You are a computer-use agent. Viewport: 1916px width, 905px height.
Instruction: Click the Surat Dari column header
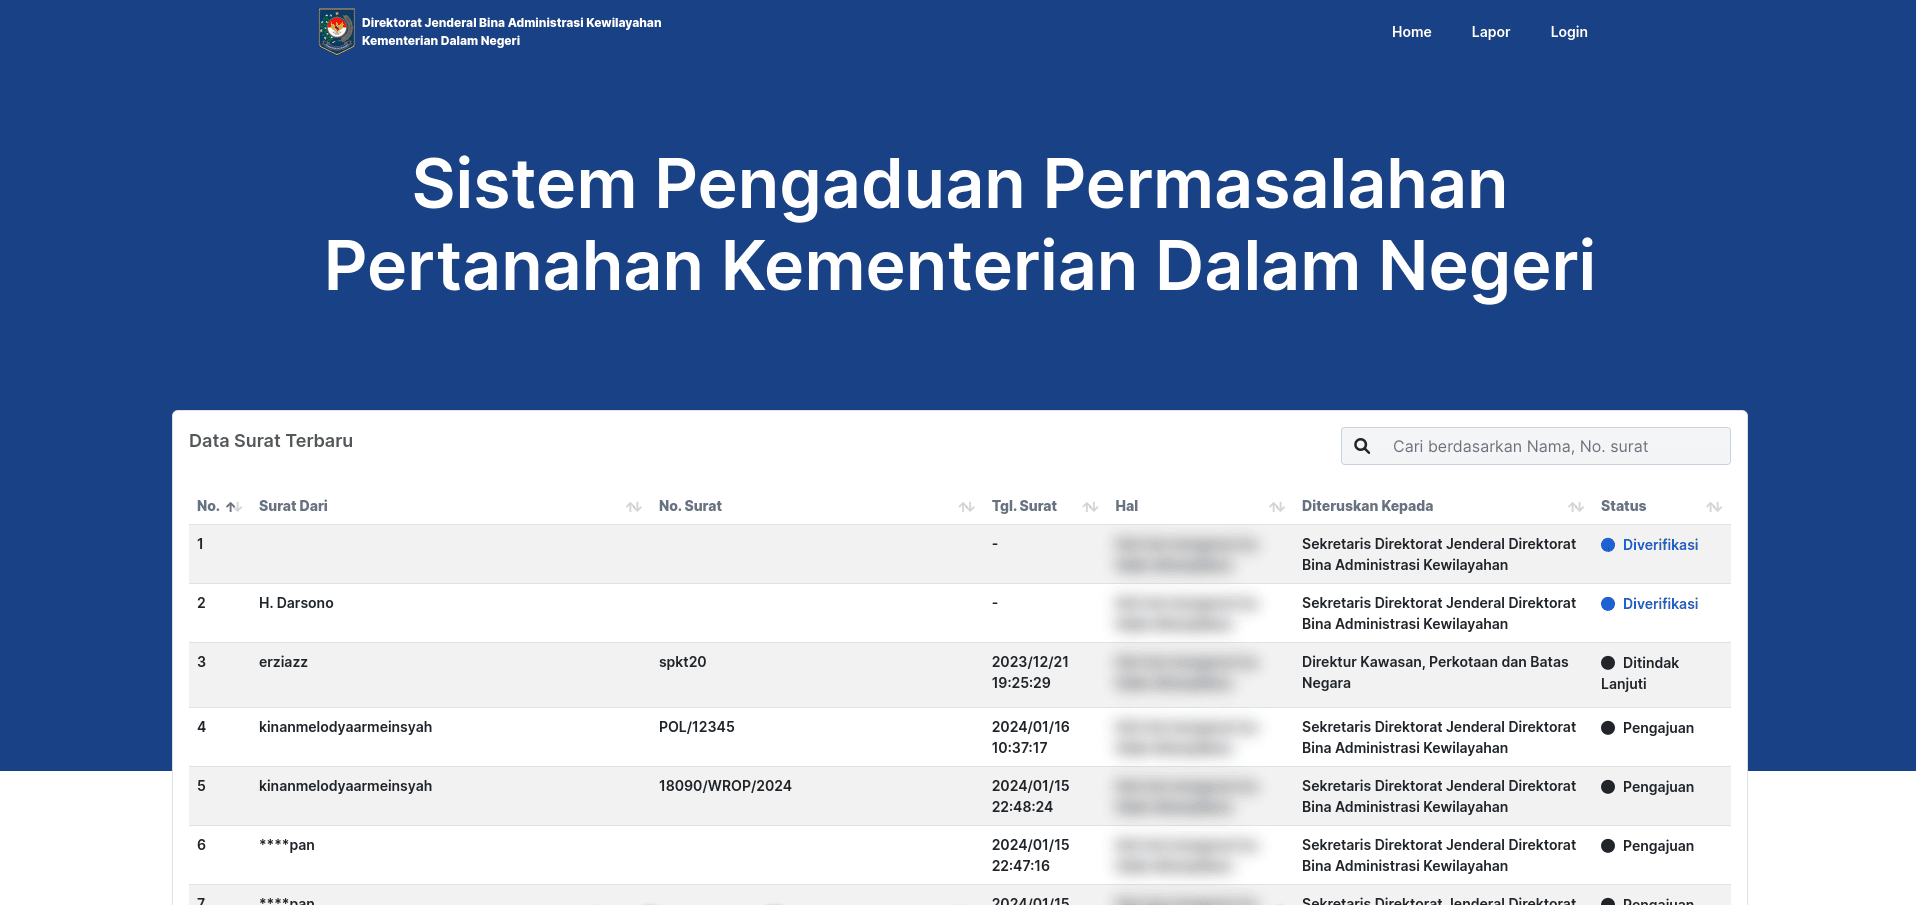[x=293, y=506]
